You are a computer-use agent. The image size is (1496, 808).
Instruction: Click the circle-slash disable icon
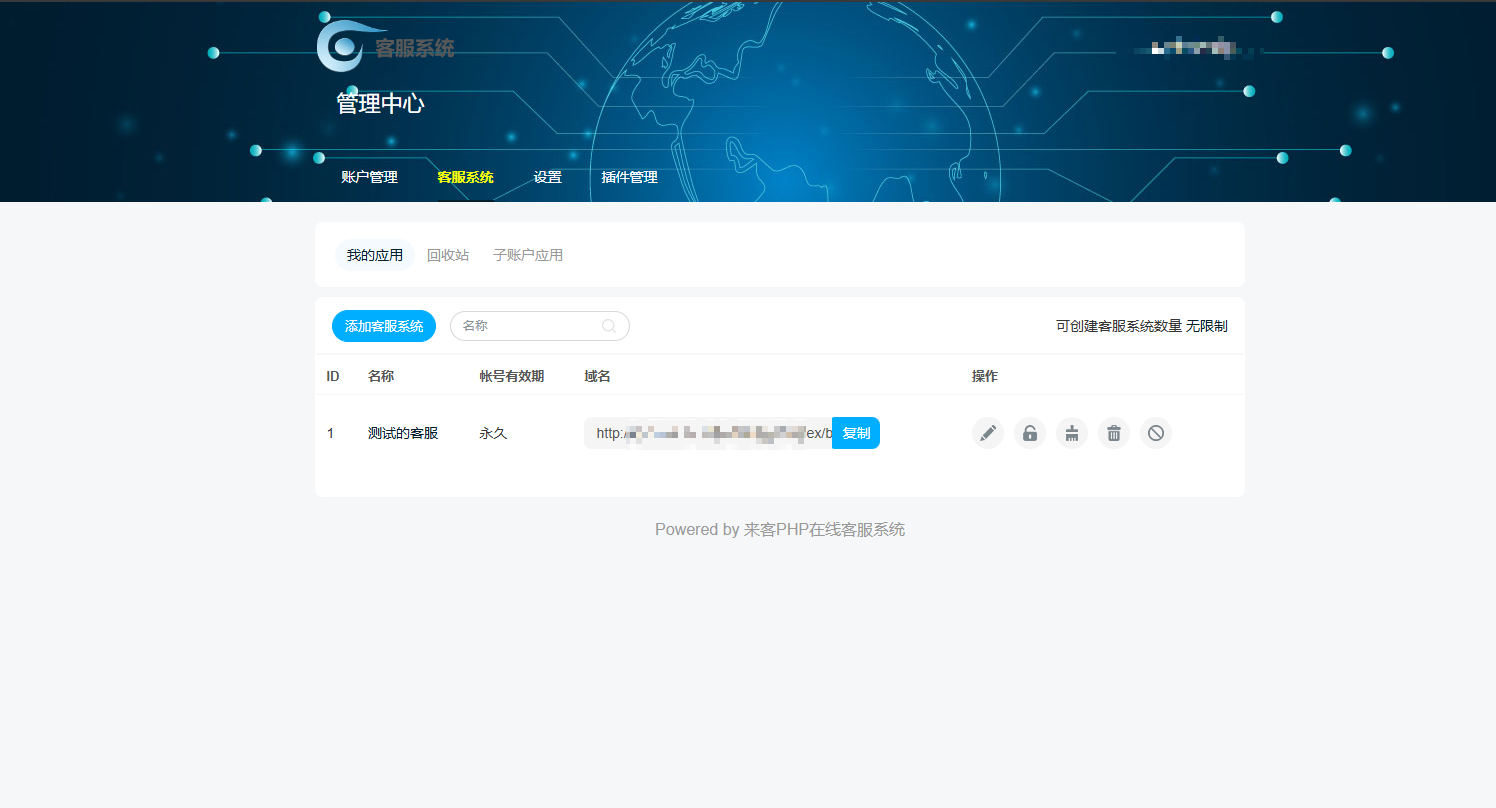(x=1155, y=433)
